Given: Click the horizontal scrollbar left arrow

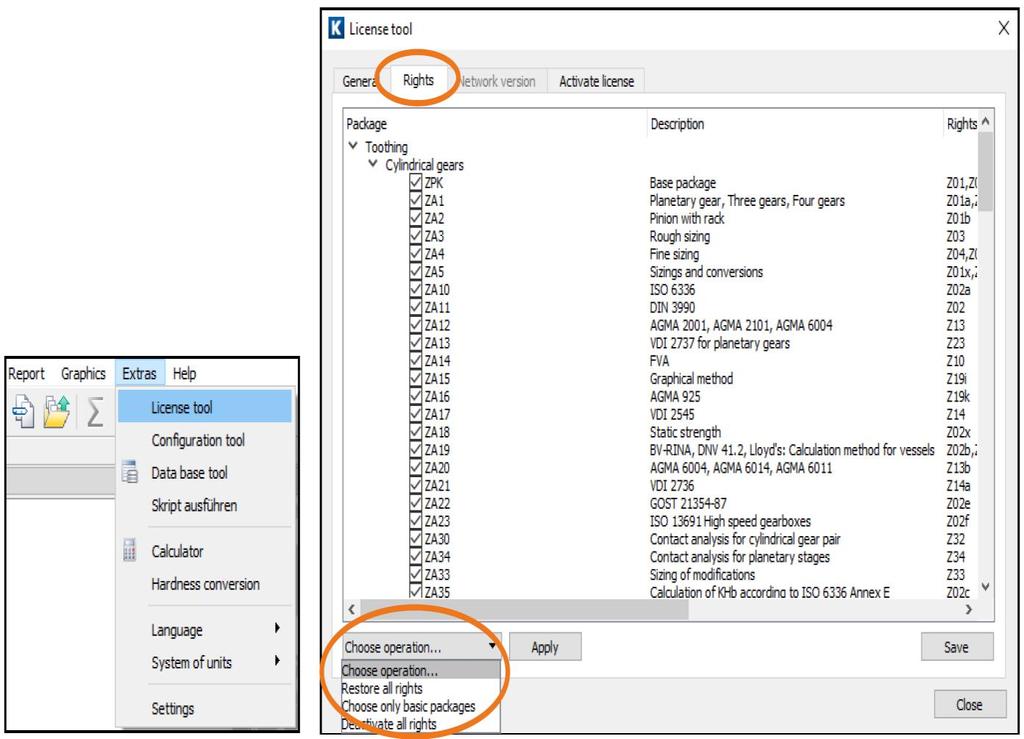Looking at the screenshot, I should coord(351,609).
